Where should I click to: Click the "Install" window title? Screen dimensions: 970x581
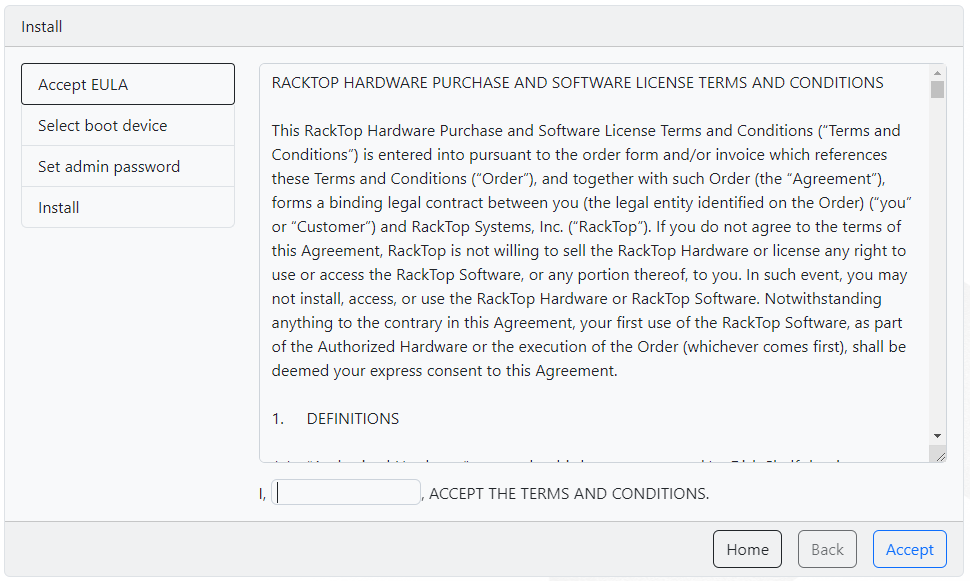pyautogui.click(x=41, y=26)
